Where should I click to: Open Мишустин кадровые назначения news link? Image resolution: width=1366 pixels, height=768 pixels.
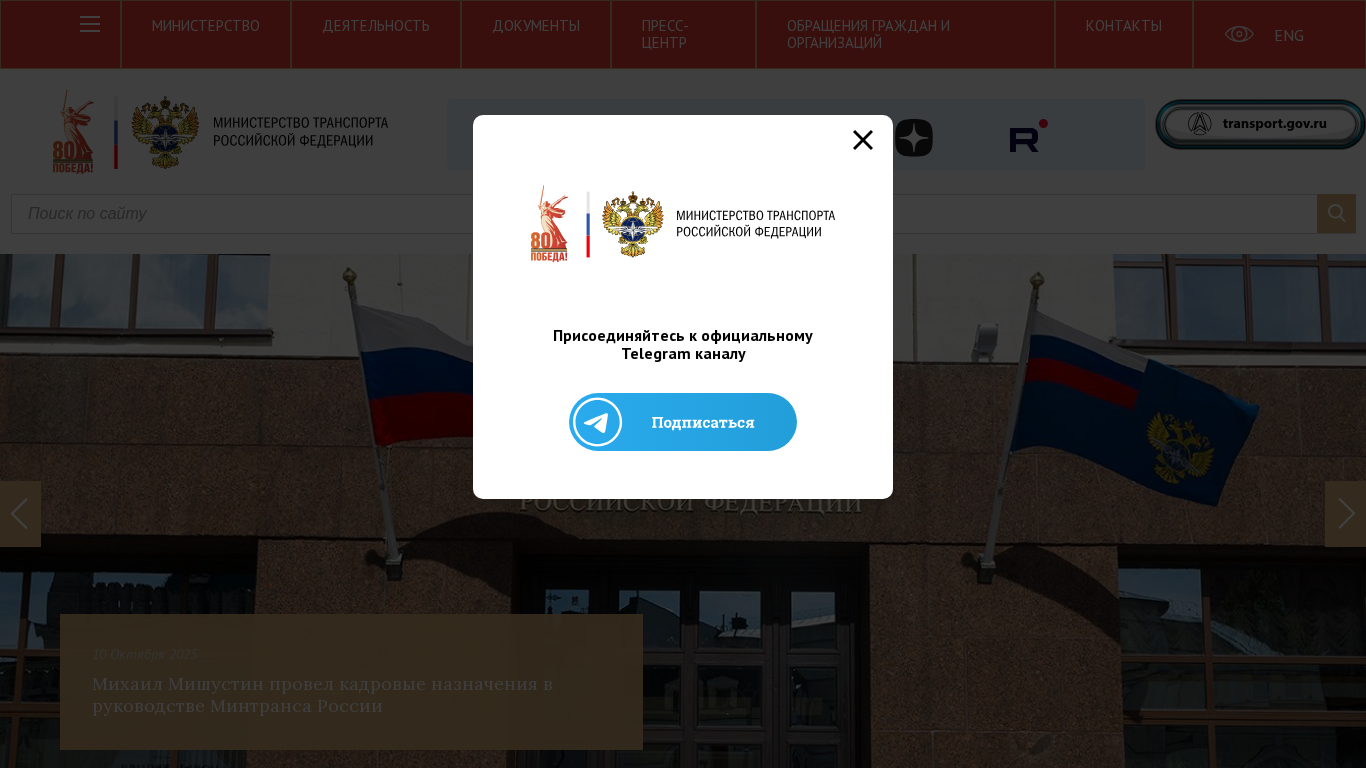pos(322,694)
